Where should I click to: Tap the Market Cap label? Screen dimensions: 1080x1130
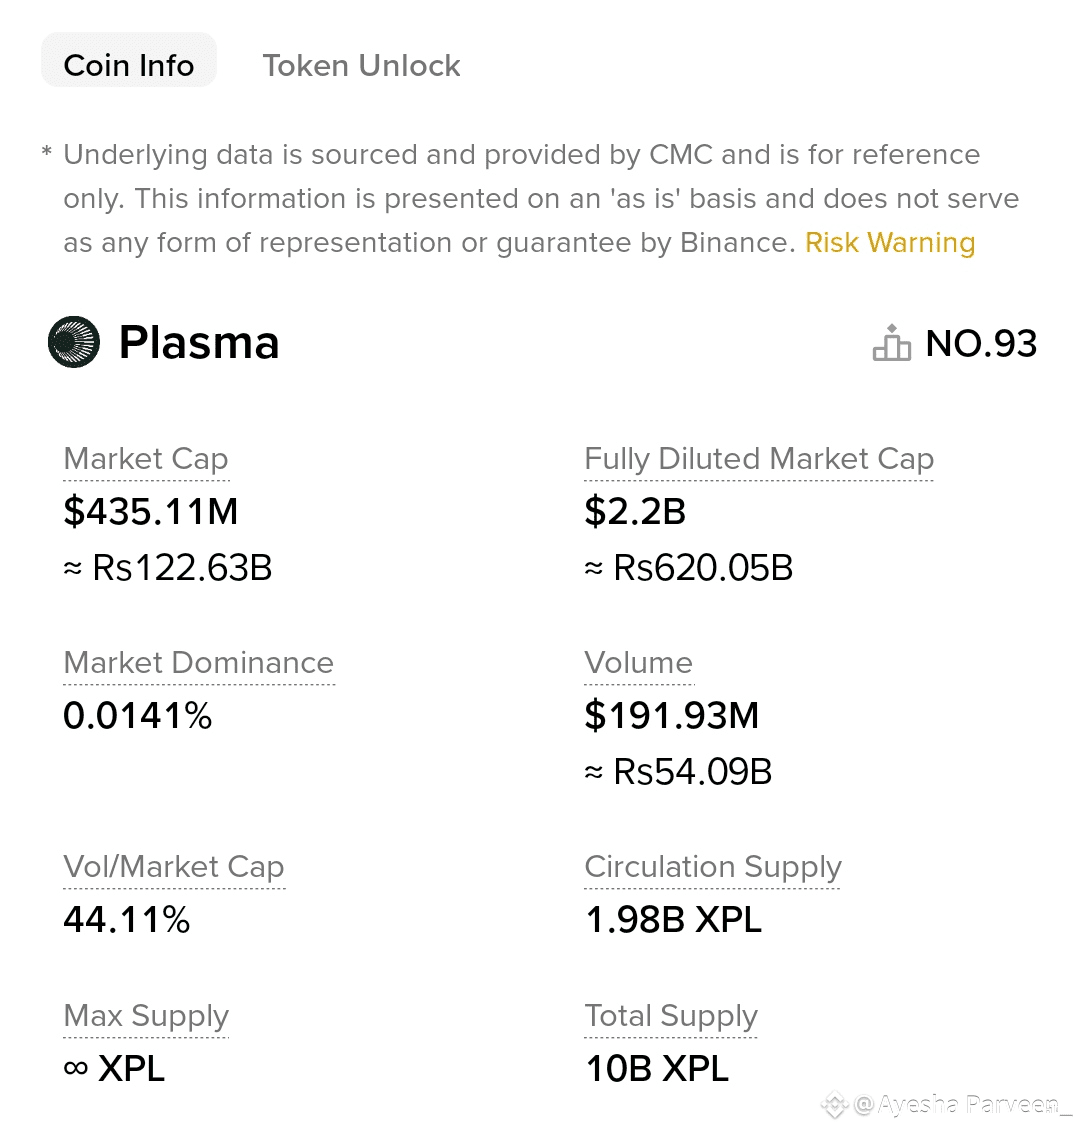point(146,459)
